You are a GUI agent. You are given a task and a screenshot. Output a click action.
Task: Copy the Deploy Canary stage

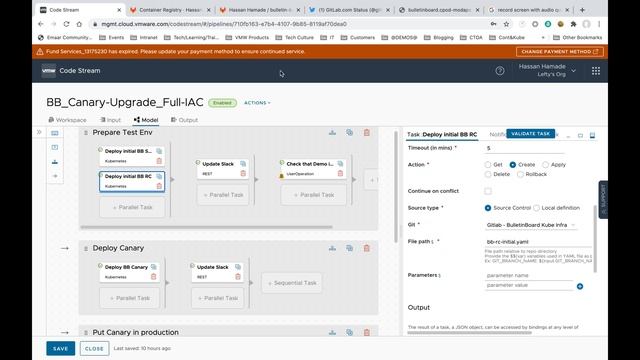click(349, 248)
